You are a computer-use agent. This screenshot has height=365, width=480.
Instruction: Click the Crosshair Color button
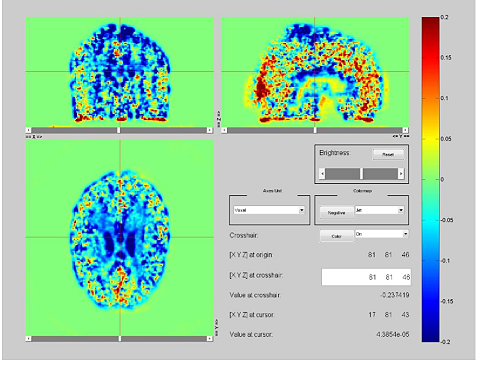(336, 236)
